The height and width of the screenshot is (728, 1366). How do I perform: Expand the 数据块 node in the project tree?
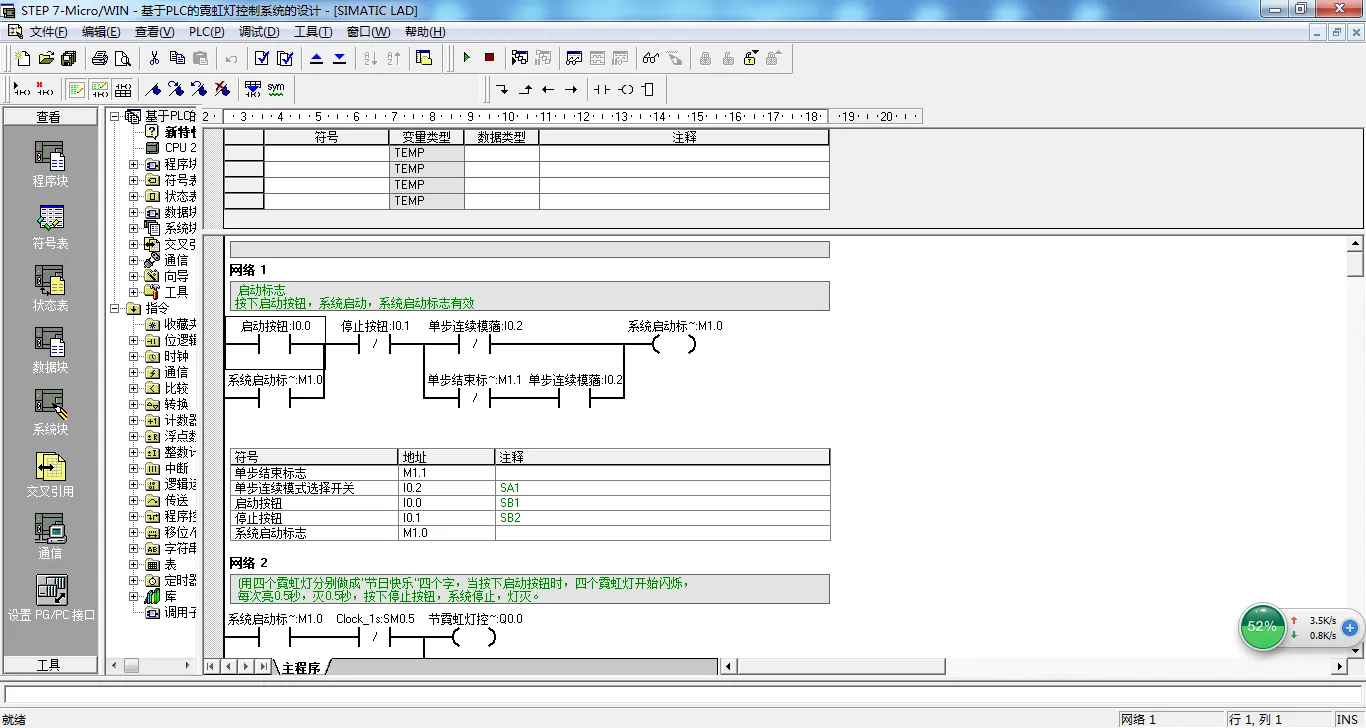134,212
